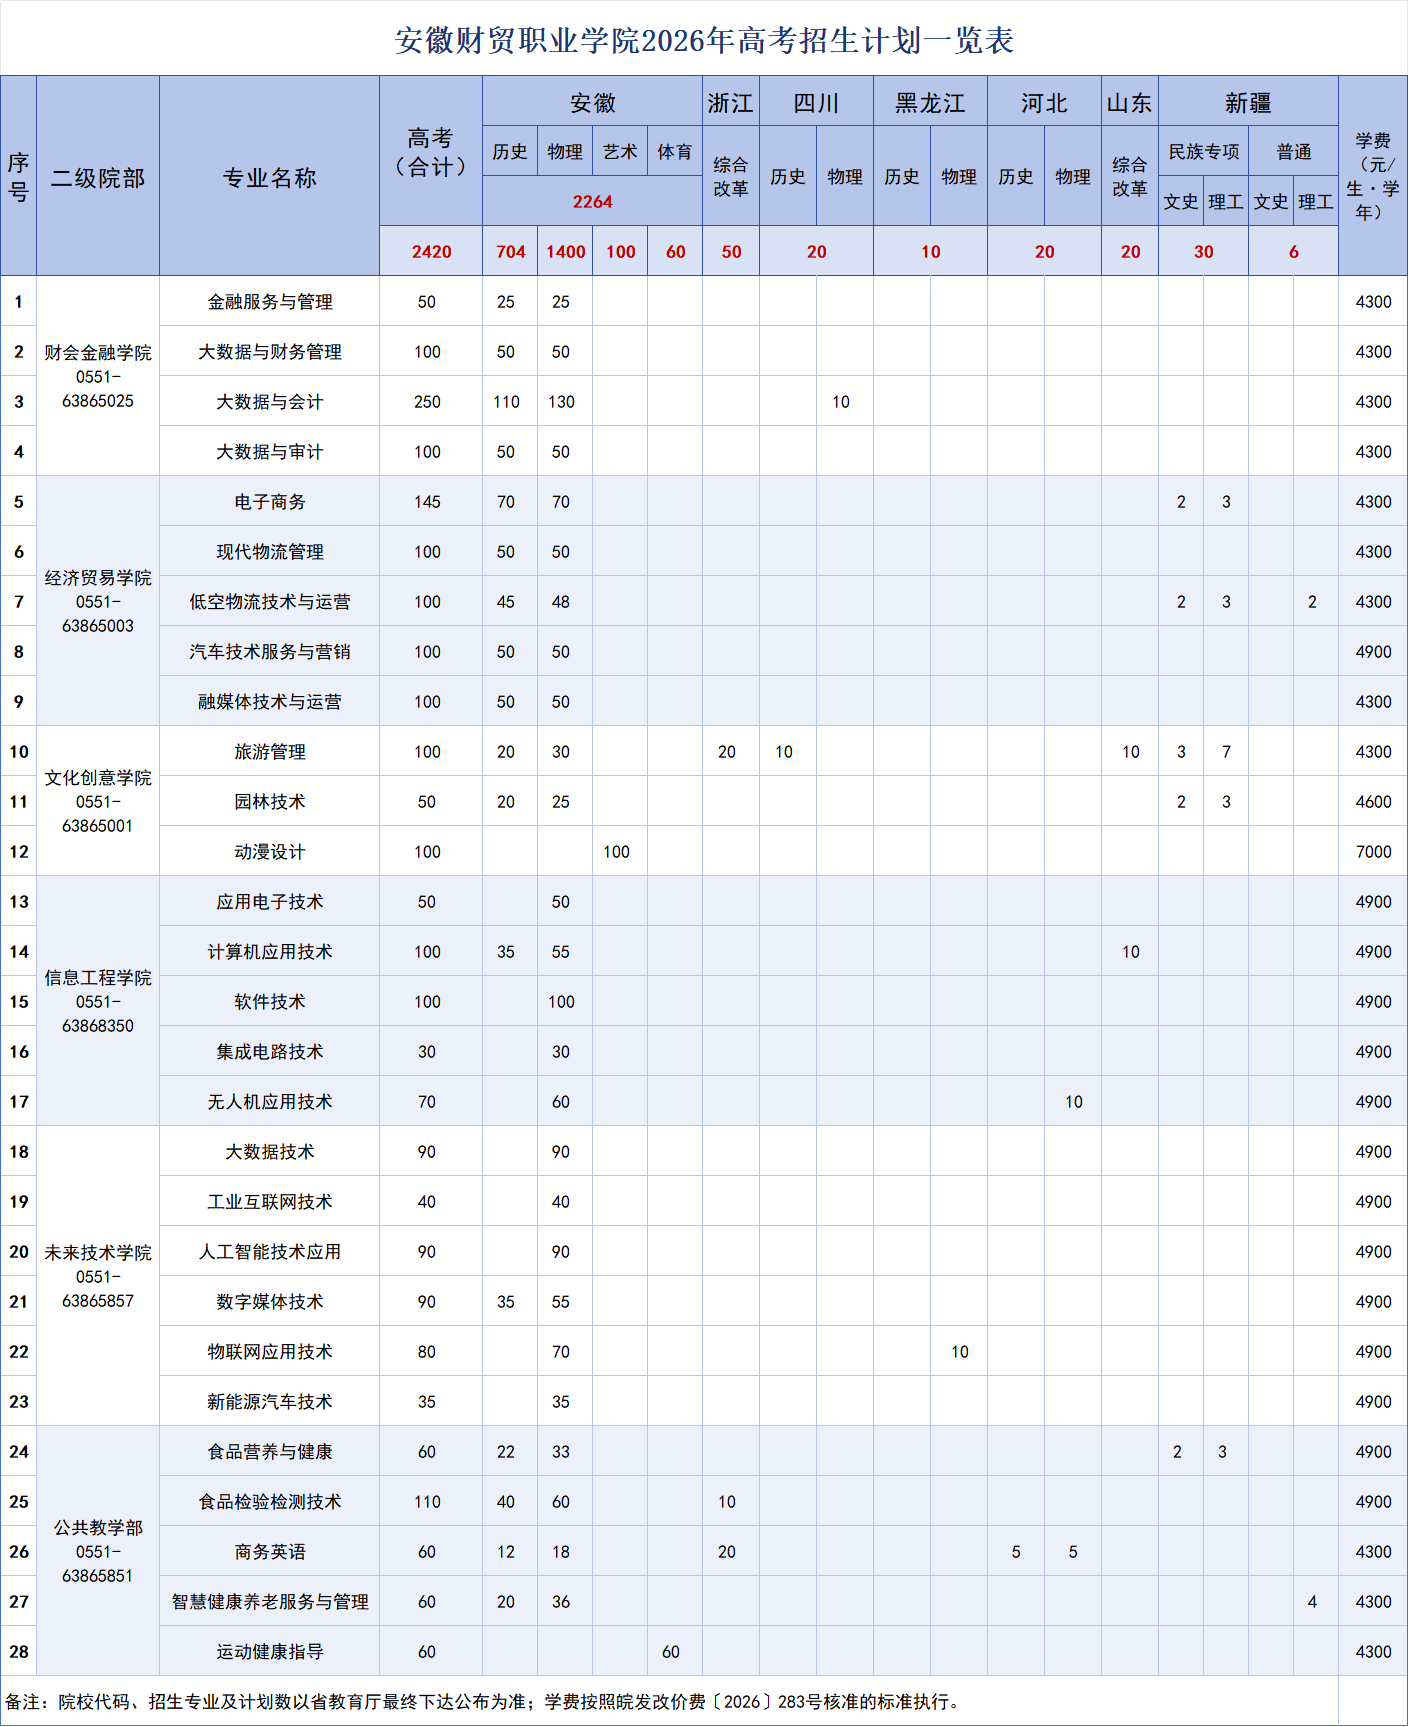Click the 备注 footnote text
This screenshot has width=1409, height=1727.
(484, 1701)
